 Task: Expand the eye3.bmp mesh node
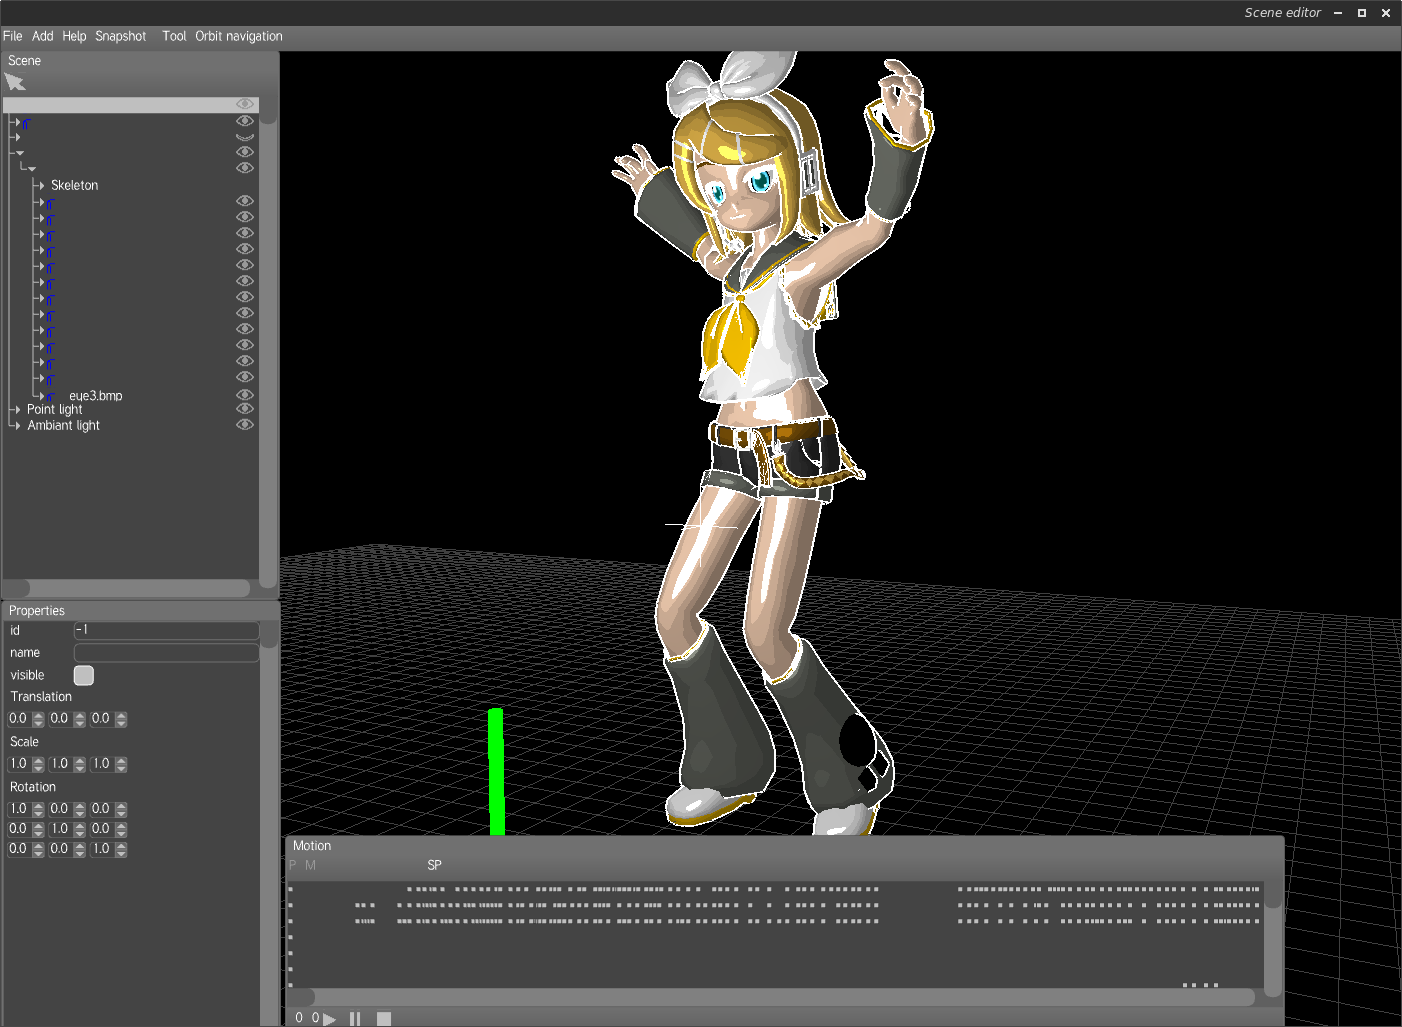point(41,396)
